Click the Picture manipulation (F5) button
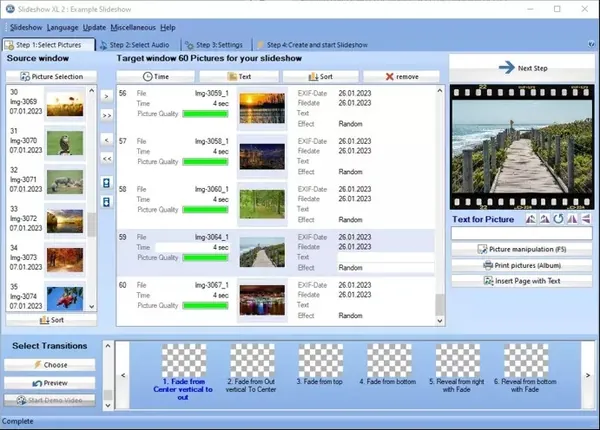The width and height of the screenshot is (600, 430). (x=522, y=249)
